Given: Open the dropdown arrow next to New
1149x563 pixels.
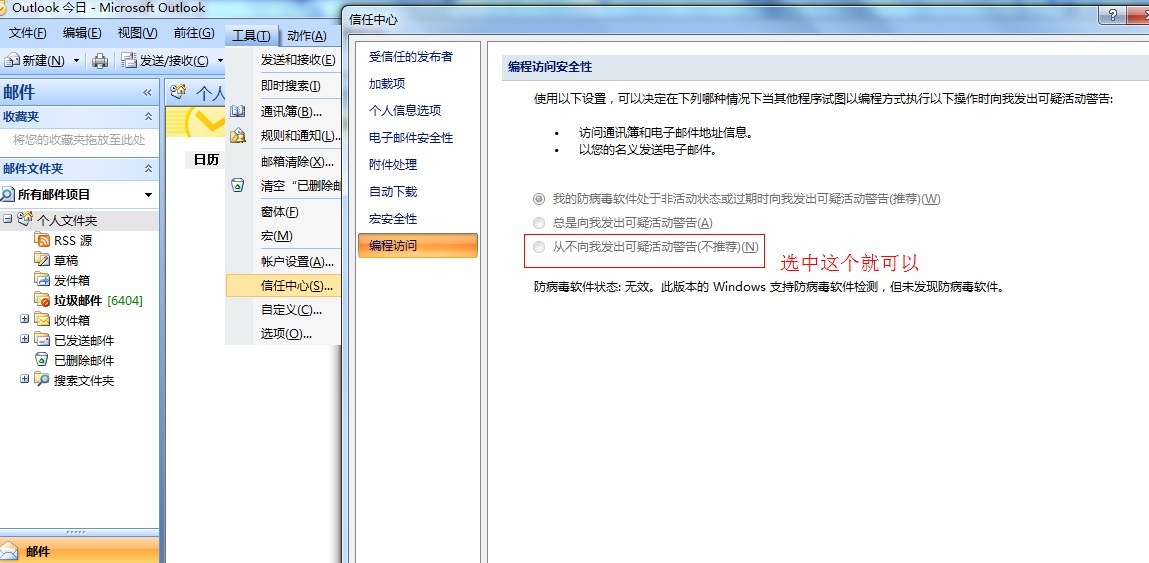Looking at the screenshot, I should 76,61.
